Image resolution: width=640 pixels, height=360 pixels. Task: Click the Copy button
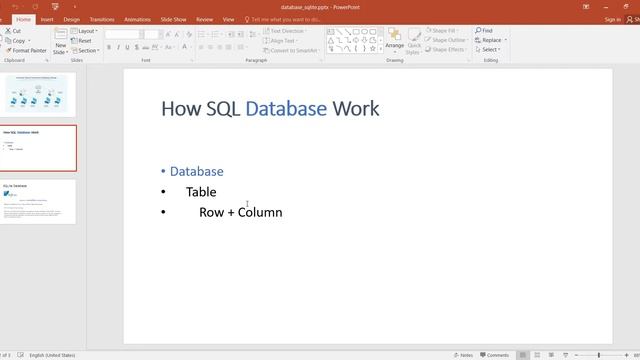[x=18, y=41]
